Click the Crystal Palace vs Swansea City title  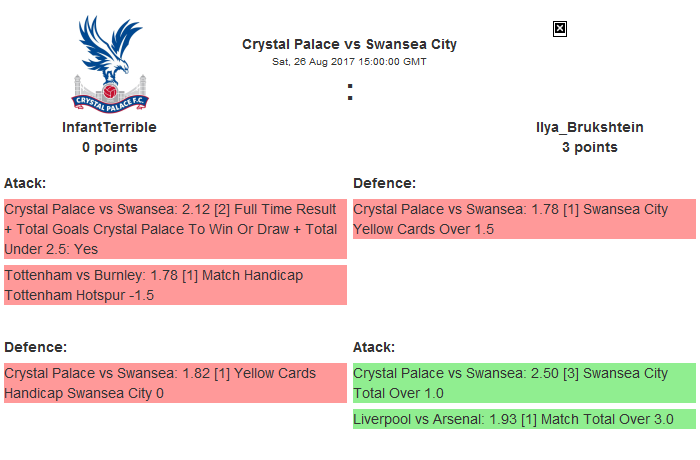[349, 44]
